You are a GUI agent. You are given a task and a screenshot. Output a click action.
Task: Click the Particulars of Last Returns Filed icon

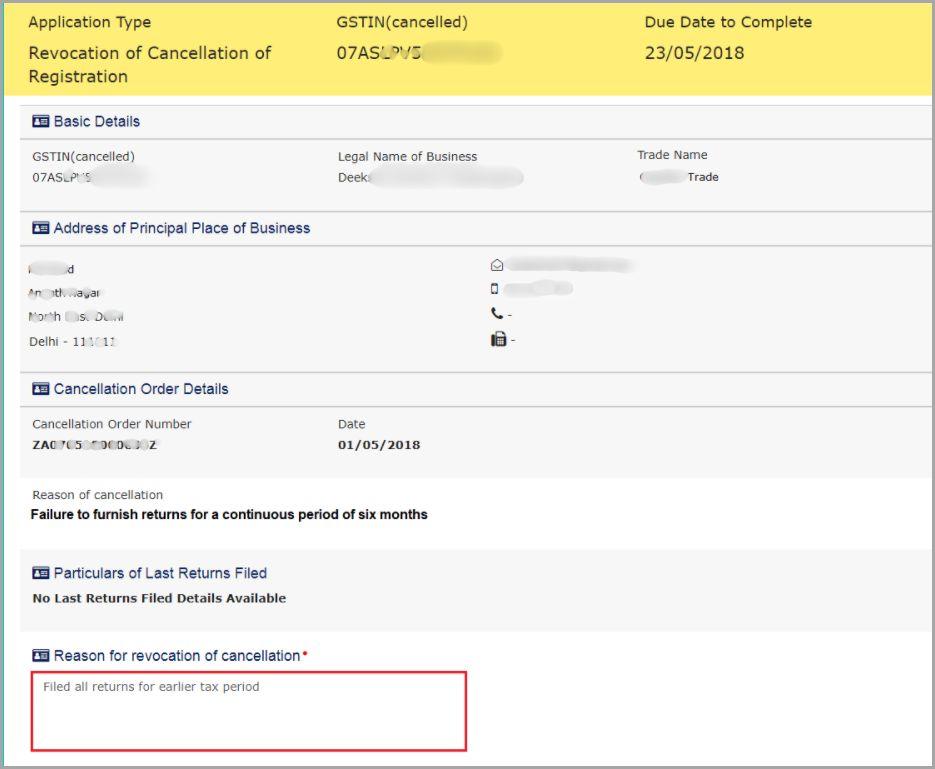[40, 573]
